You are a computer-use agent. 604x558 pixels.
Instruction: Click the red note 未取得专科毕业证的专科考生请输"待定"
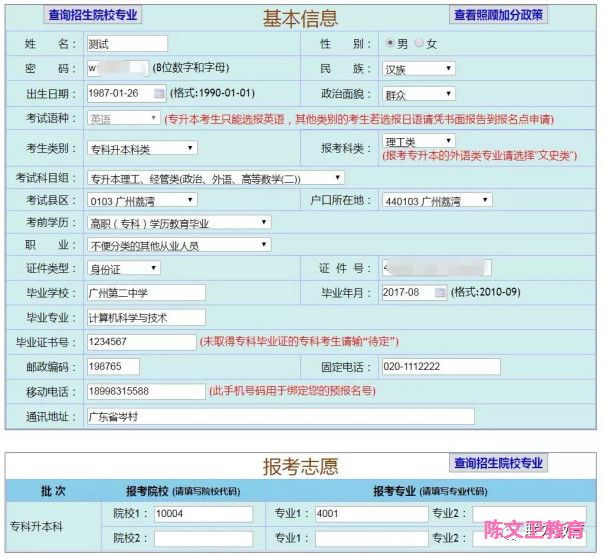[x=299, y=342]
